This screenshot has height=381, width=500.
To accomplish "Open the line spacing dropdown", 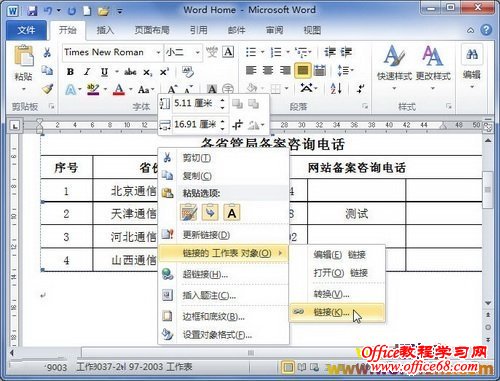I will click(345, 71).
